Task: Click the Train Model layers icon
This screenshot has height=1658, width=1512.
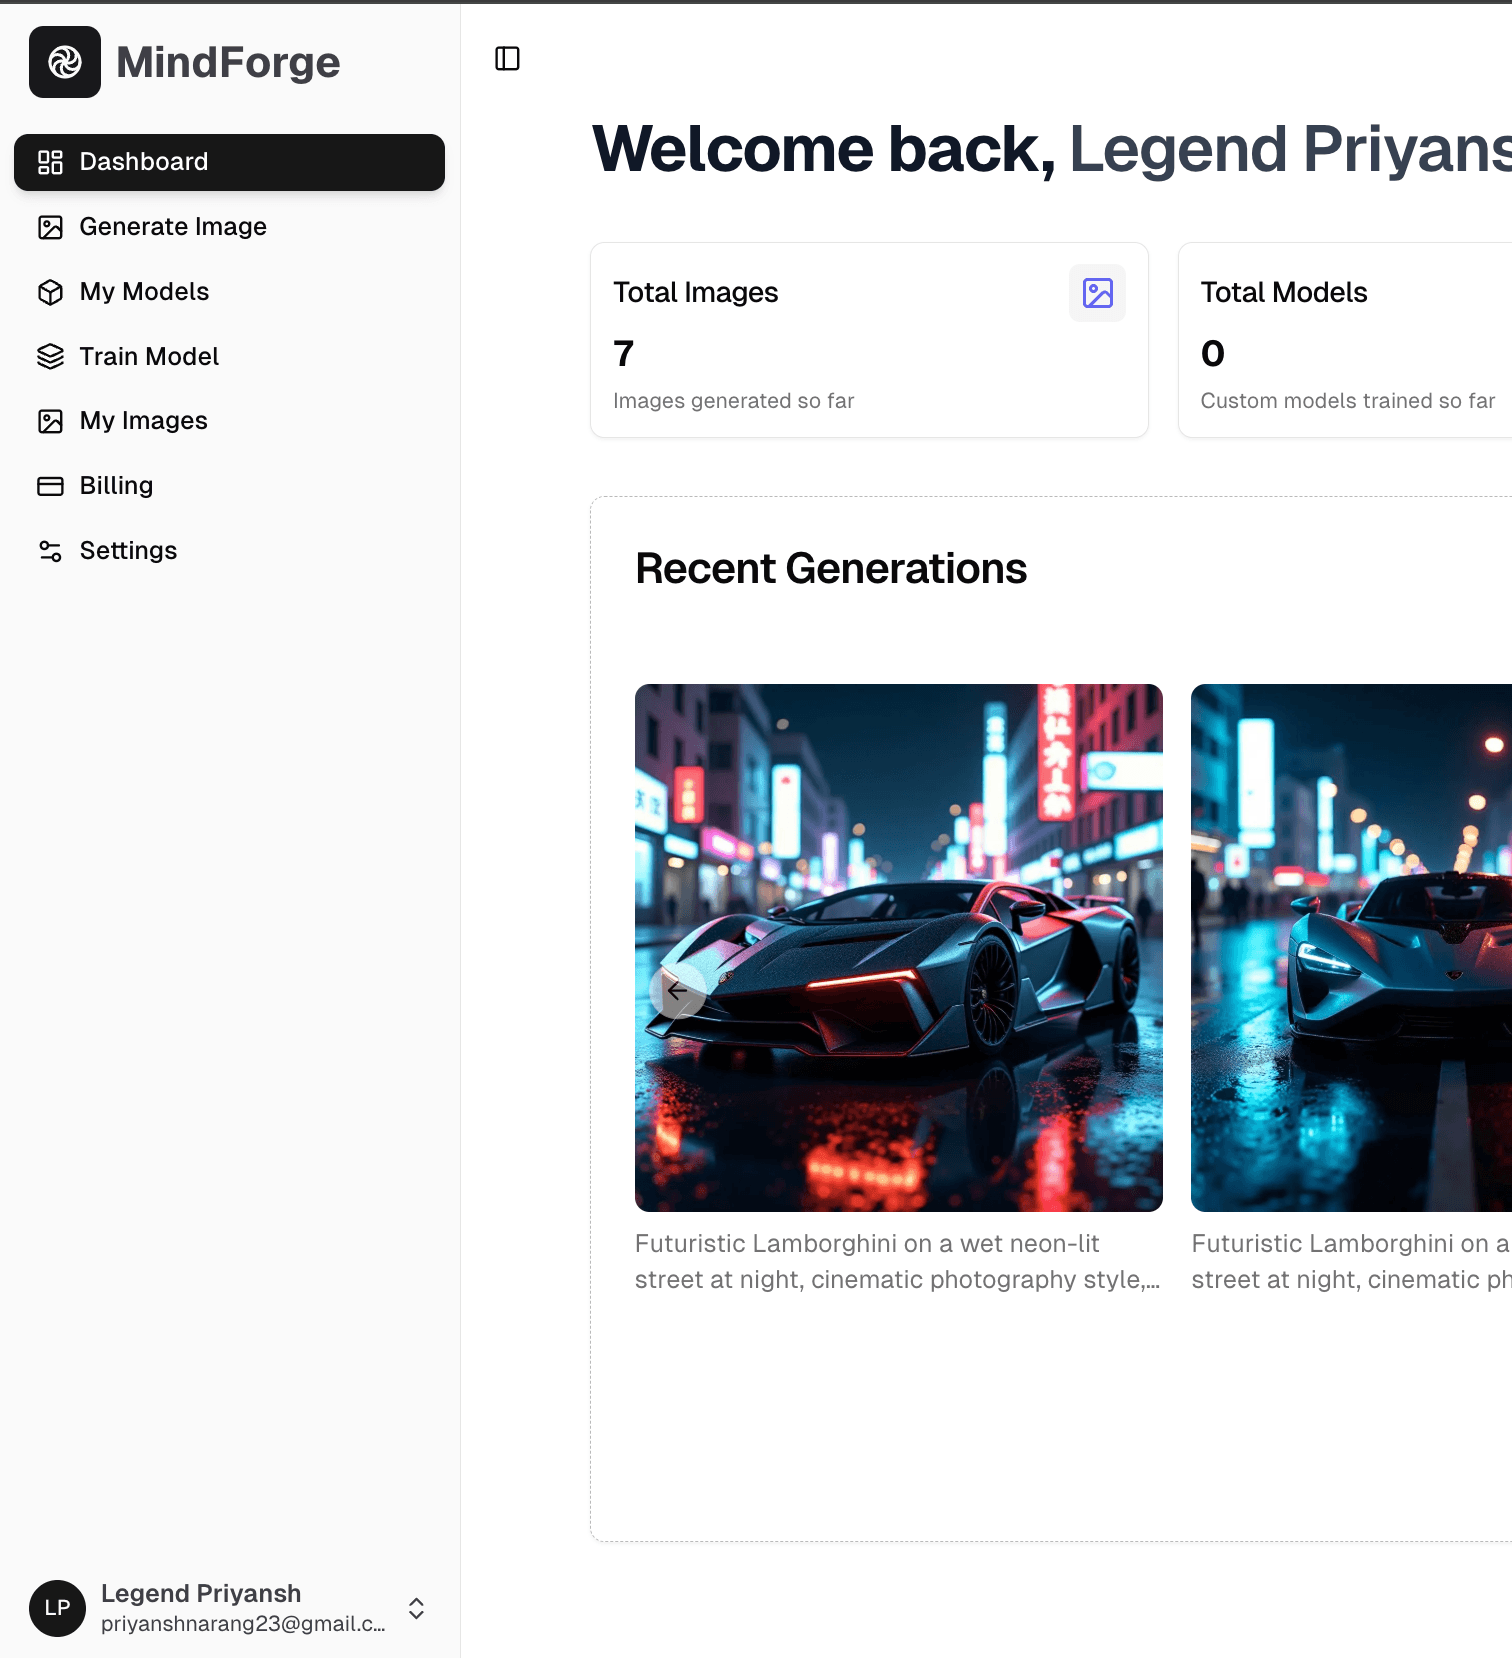Action: pos(50,357)
